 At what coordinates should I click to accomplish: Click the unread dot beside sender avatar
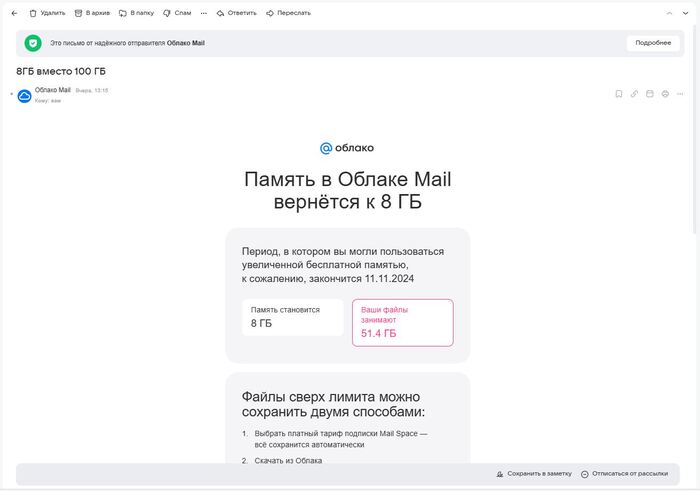[x=12, y=94]
